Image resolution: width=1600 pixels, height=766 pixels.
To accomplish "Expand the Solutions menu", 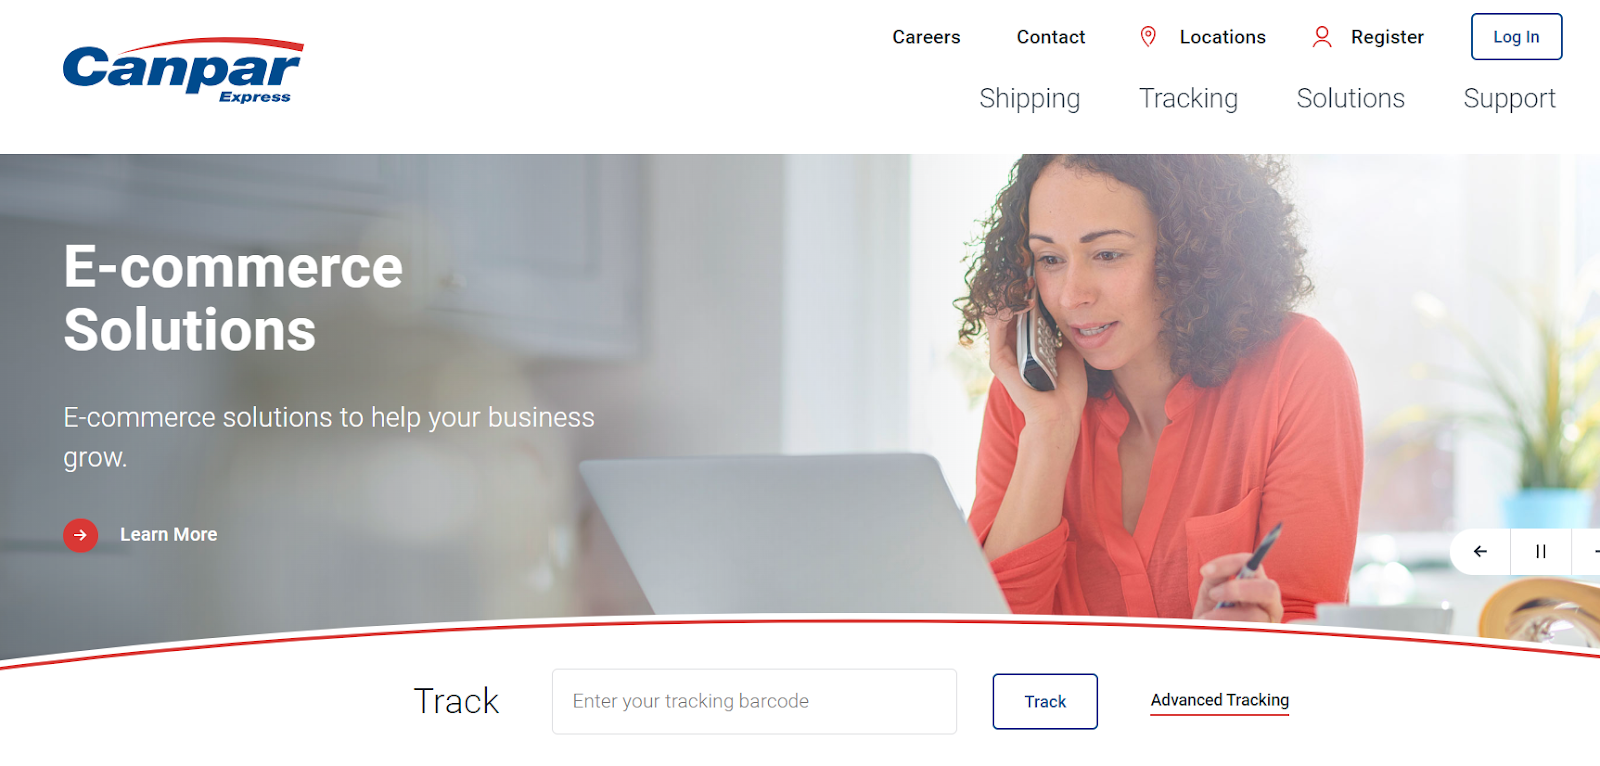I will tap(1350, 99).
